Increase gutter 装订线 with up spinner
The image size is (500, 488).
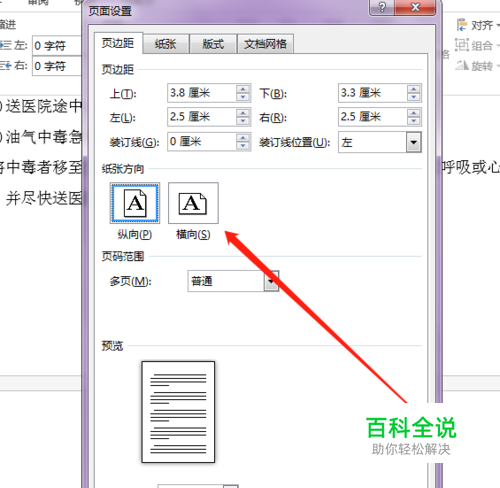tap(243, 138)
